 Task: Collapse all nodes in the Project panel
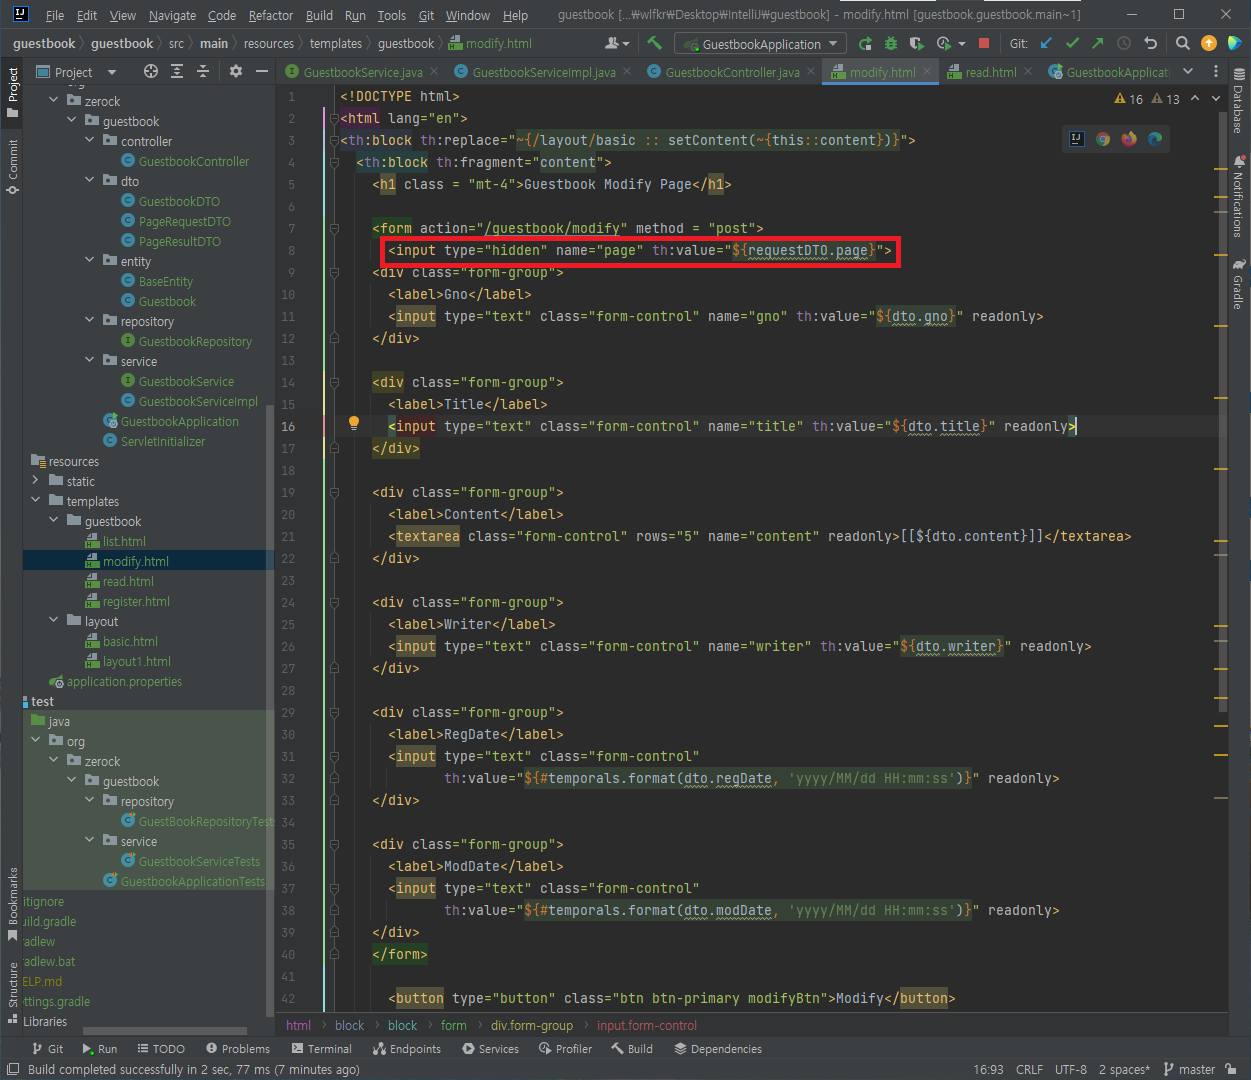(203, 71)
